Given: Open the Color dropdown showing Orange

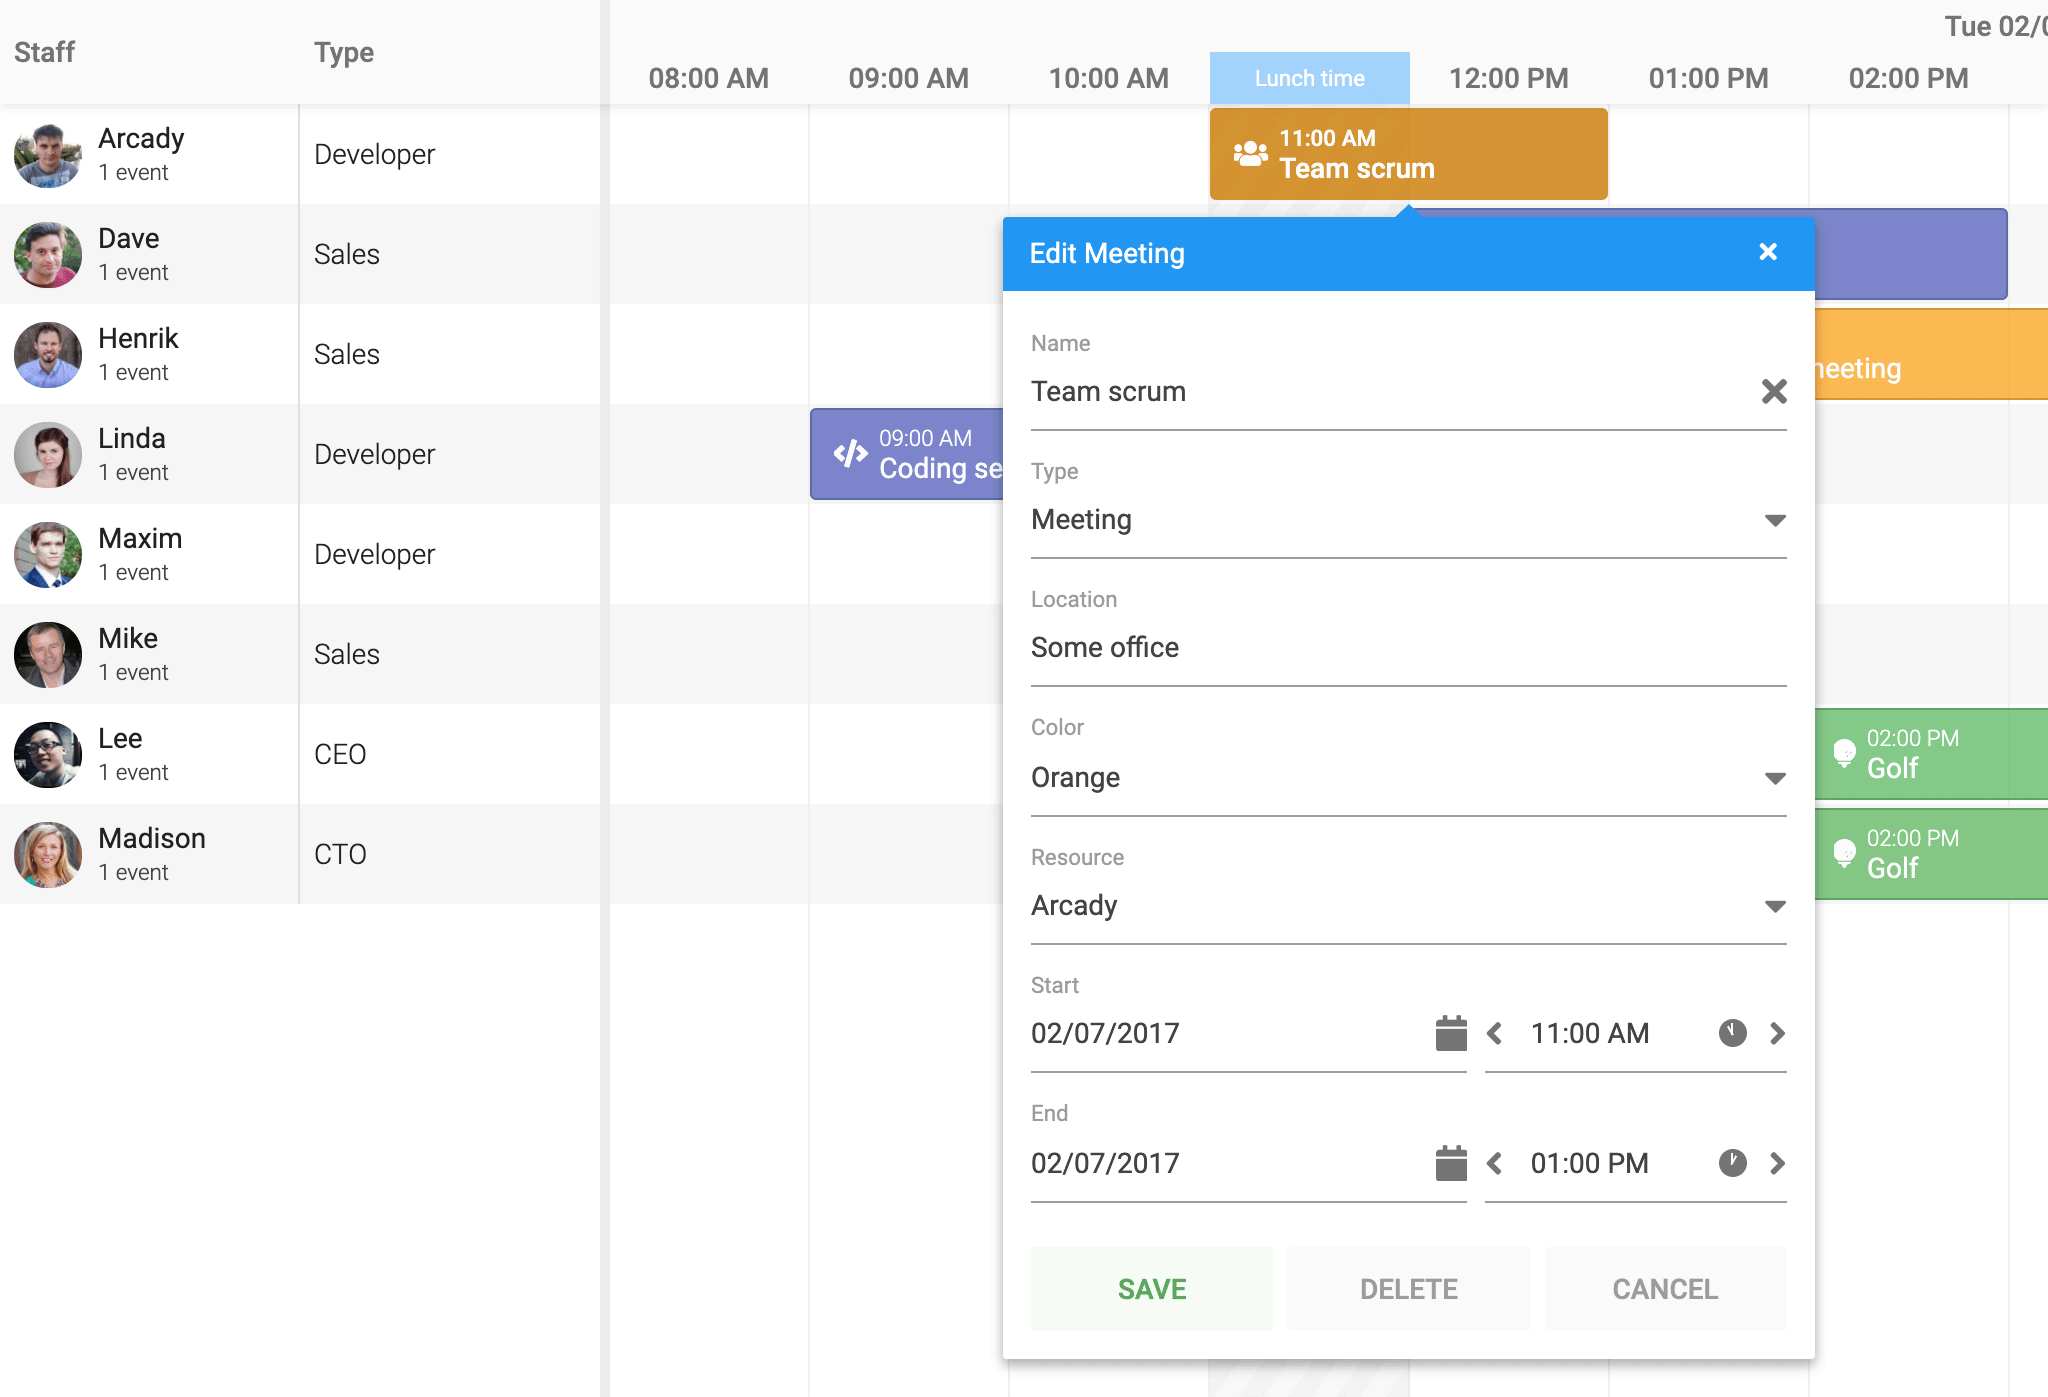Looking at the screenshot, I should click(x=1774, y=777).
